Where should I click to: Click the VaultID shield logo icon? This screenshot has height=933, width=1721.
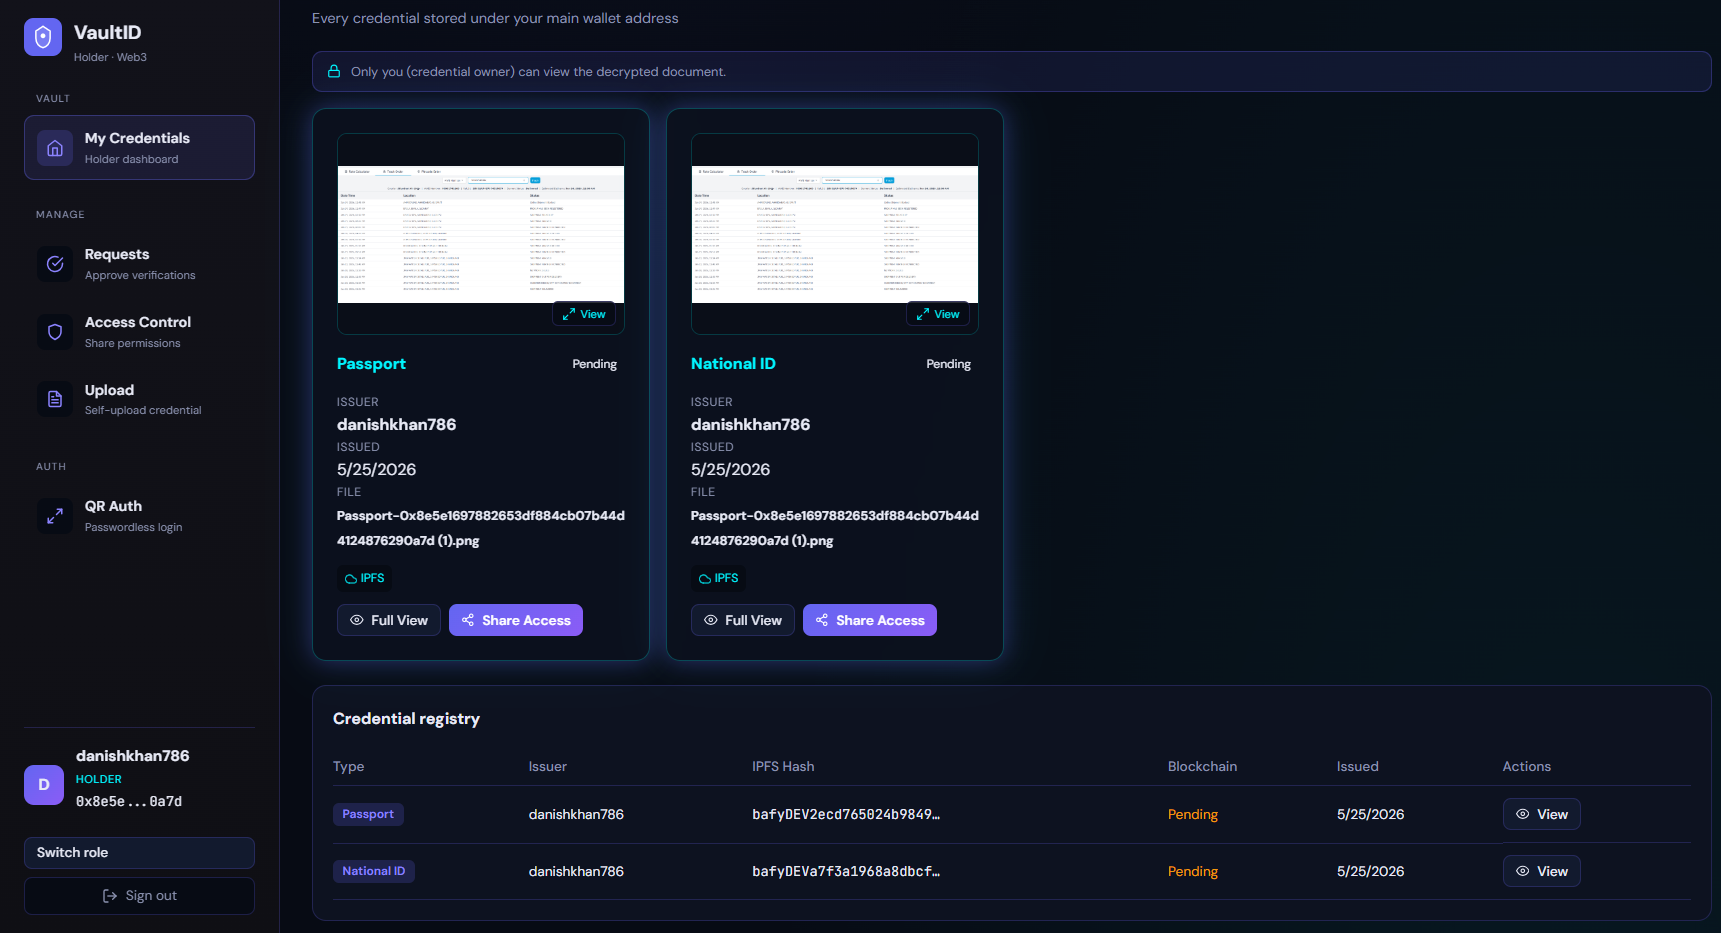[43, 37]
